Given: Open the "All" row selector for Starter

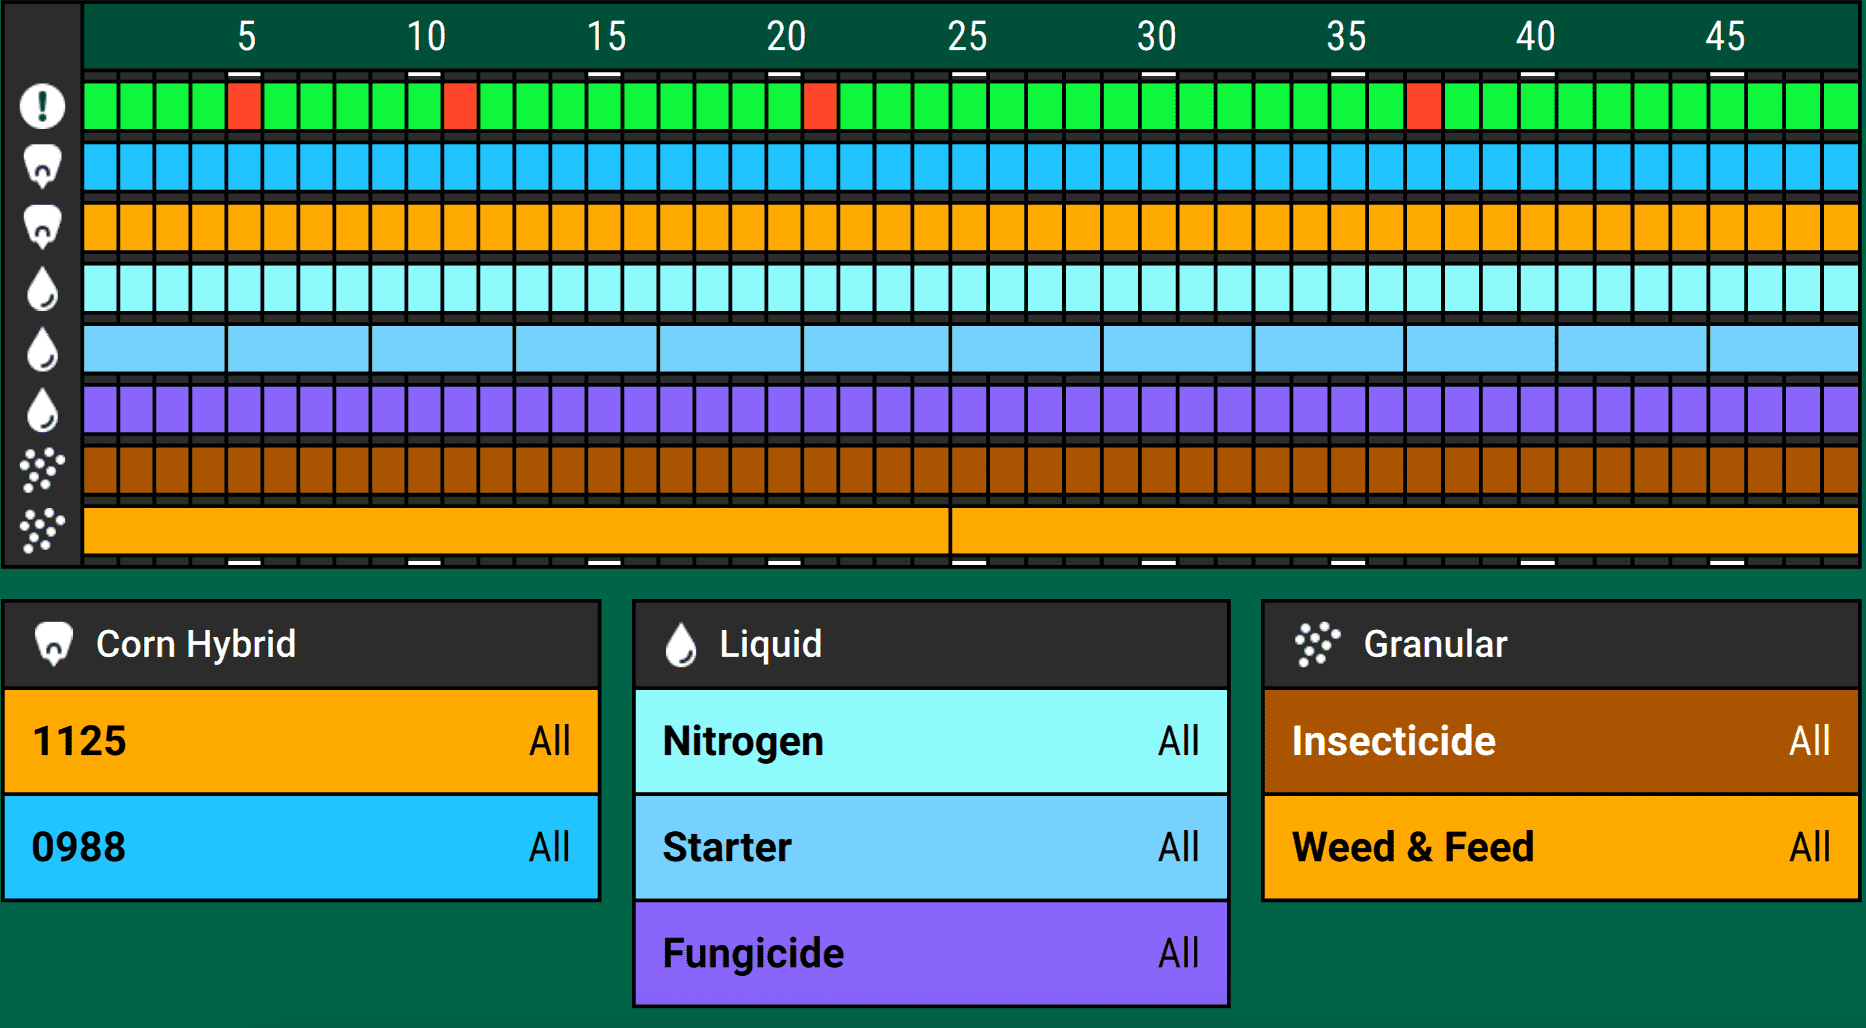Looking at the screenshot, I should 1178,847.
